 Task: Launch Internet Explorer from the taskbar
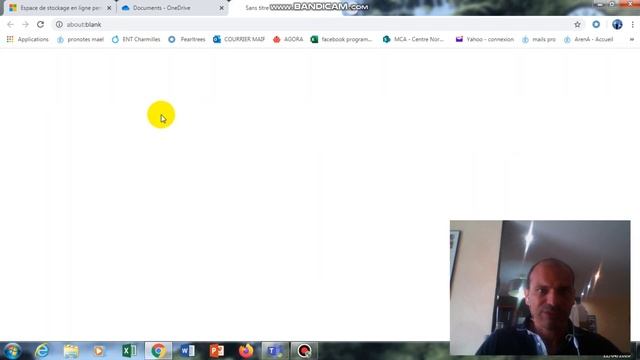pos(42,351)
